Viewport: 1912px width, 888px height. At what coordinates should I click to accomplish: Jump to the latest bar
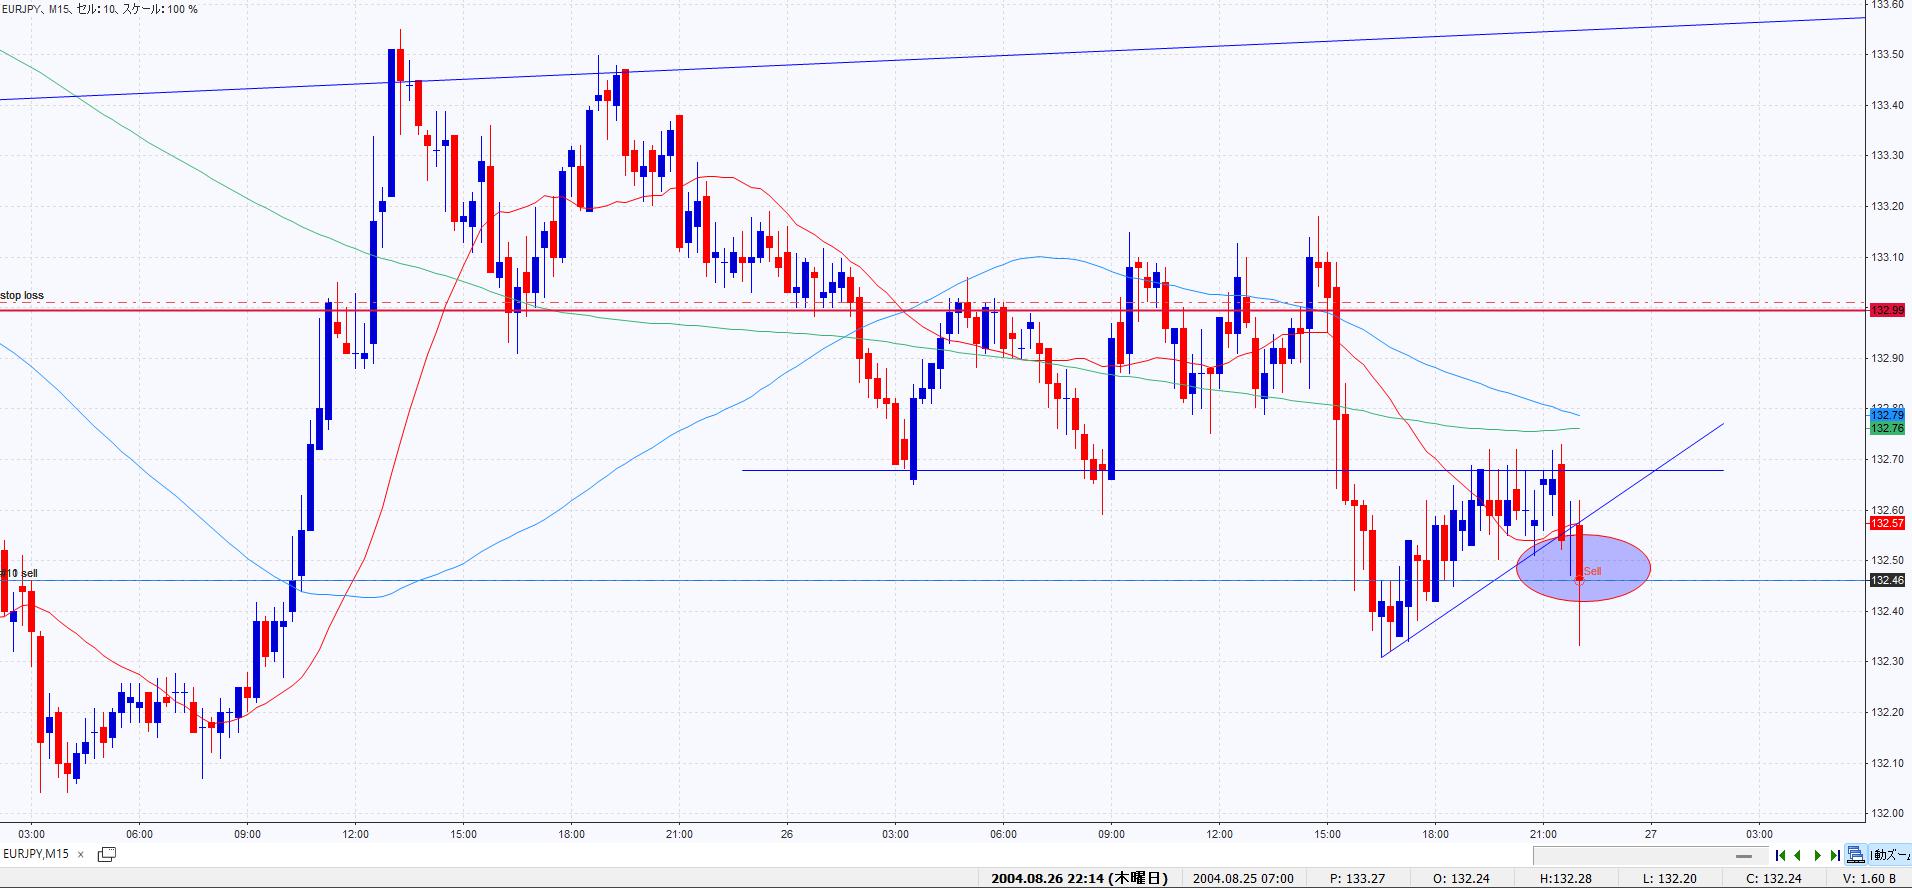tap(1835, 855)
